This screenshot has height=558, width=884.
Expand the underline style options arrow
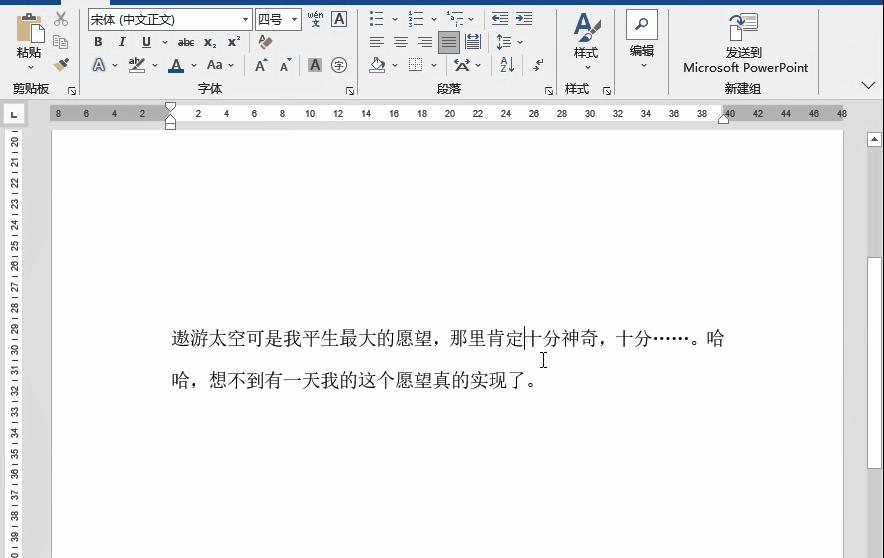165,42
